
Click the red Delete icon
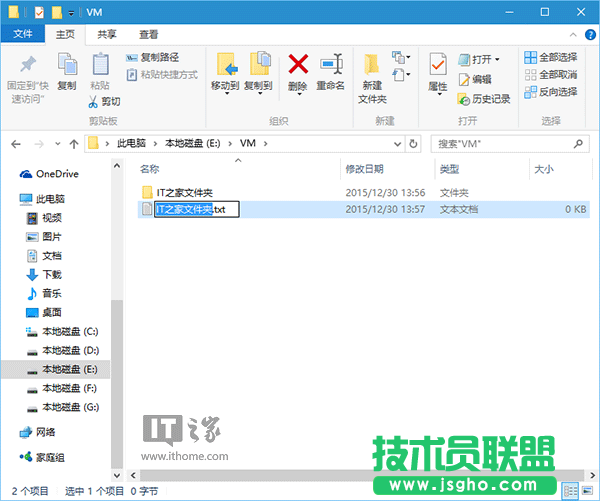pos(298,64)
